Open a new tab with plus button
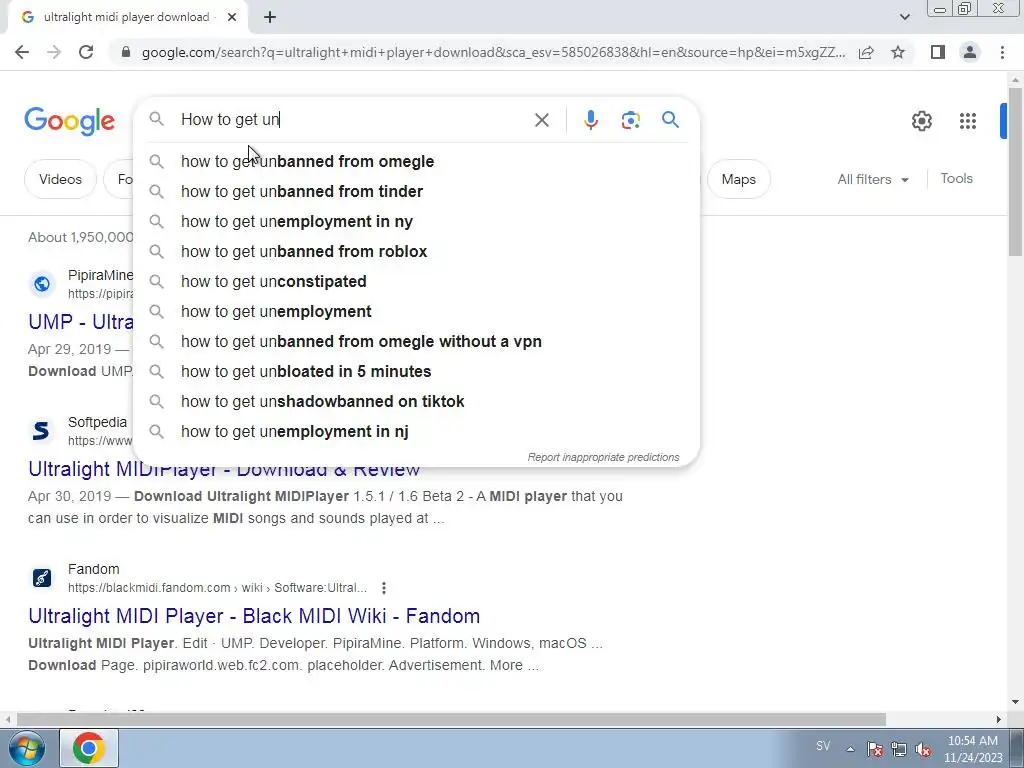The image size is (1024, 768). tap(270, 17)
